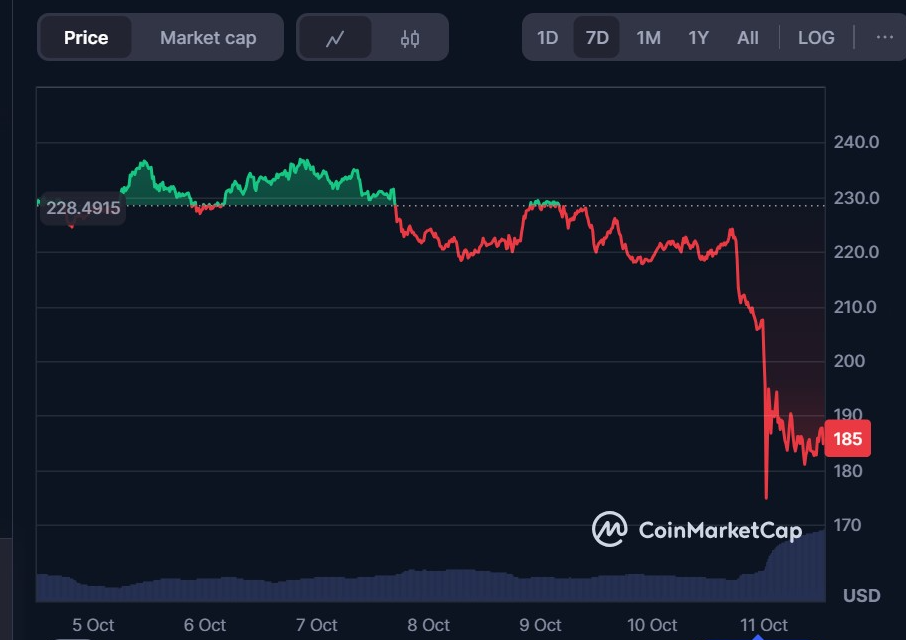Set the chart range to 1D
This screenshot has width=906, height=640.
pos(548,38)
